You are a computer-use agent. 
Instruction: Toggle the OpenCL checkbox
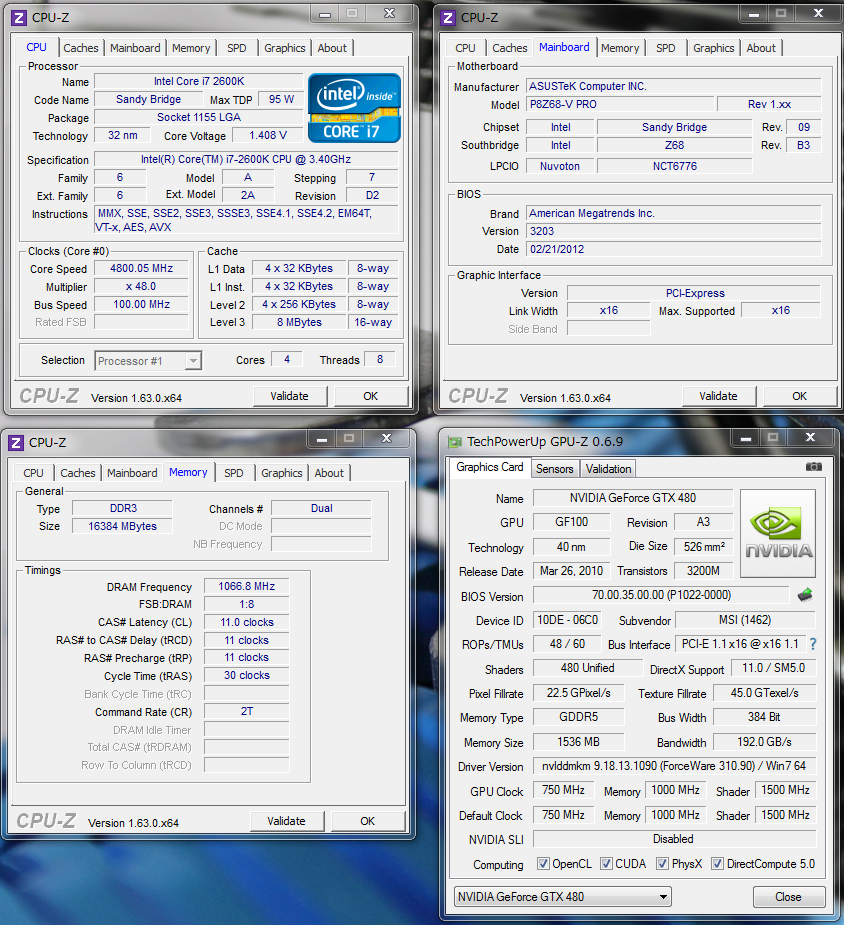[x=543, y=864]
